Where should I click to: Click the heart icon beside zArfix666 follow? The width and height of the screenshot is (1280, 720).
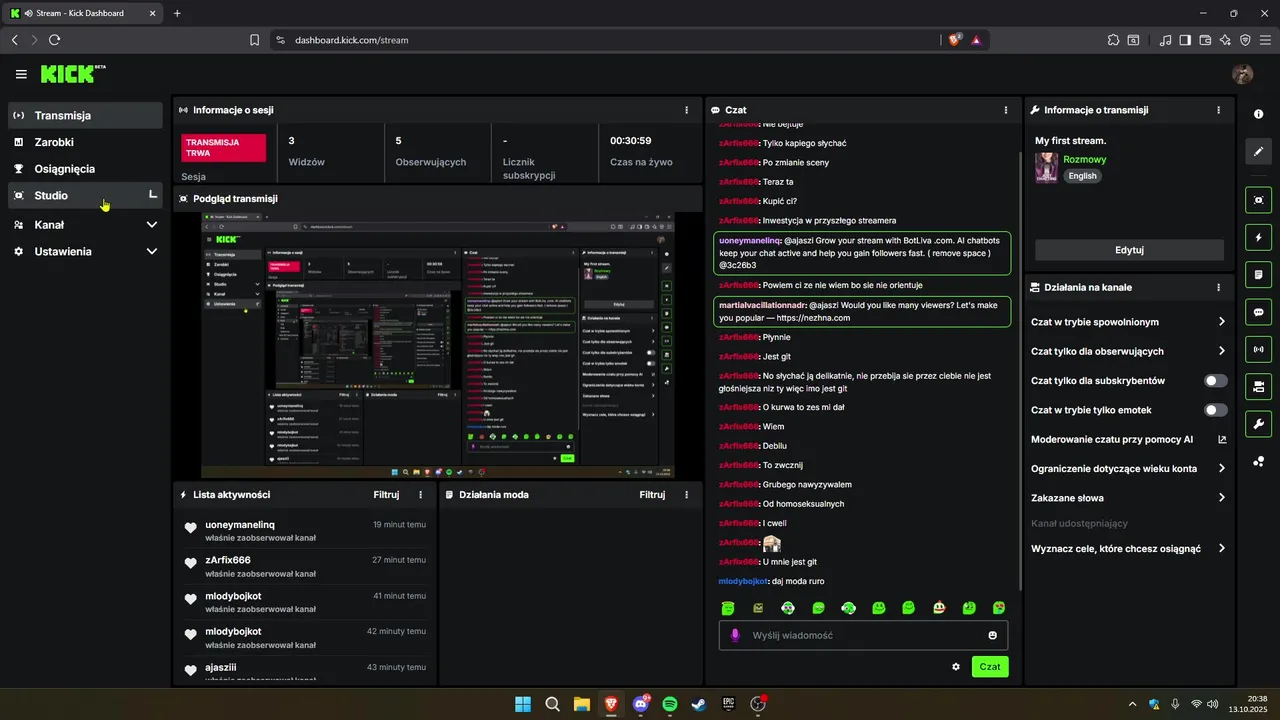coord(191,564)
